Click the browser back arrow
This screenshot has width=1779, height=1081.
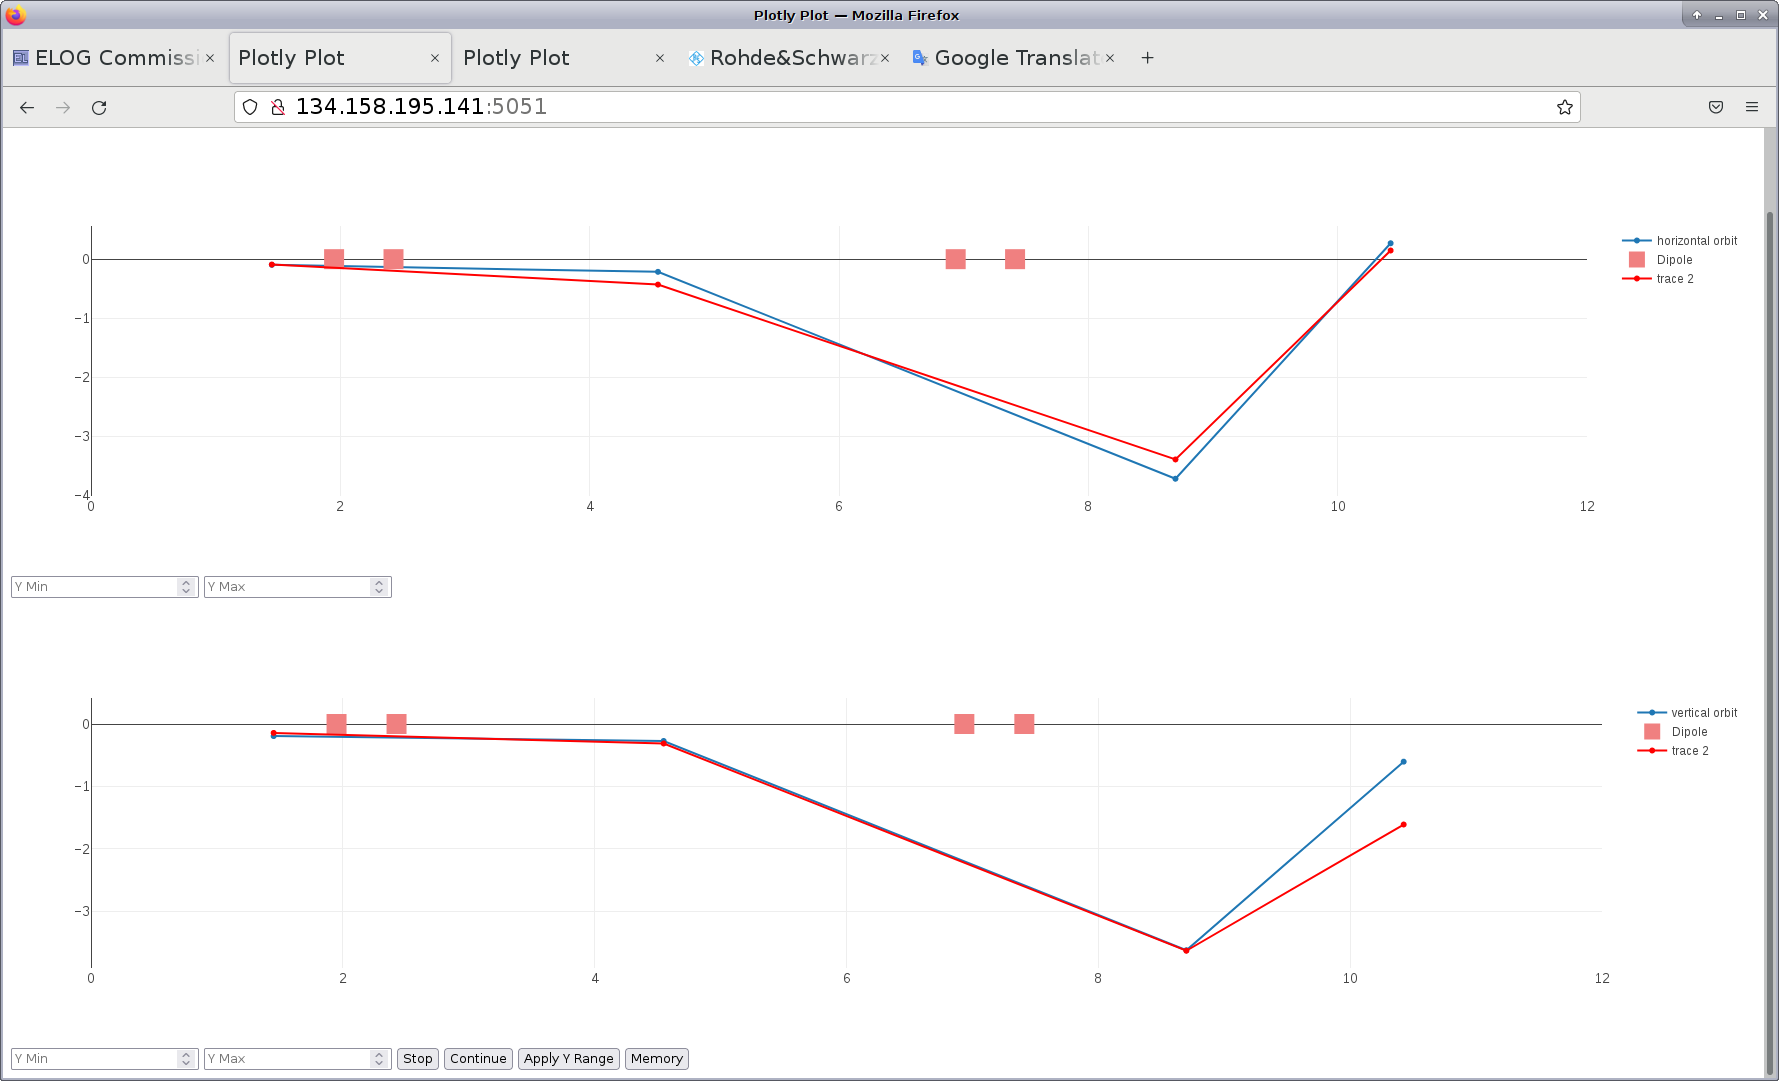click(x=27, y=108)
